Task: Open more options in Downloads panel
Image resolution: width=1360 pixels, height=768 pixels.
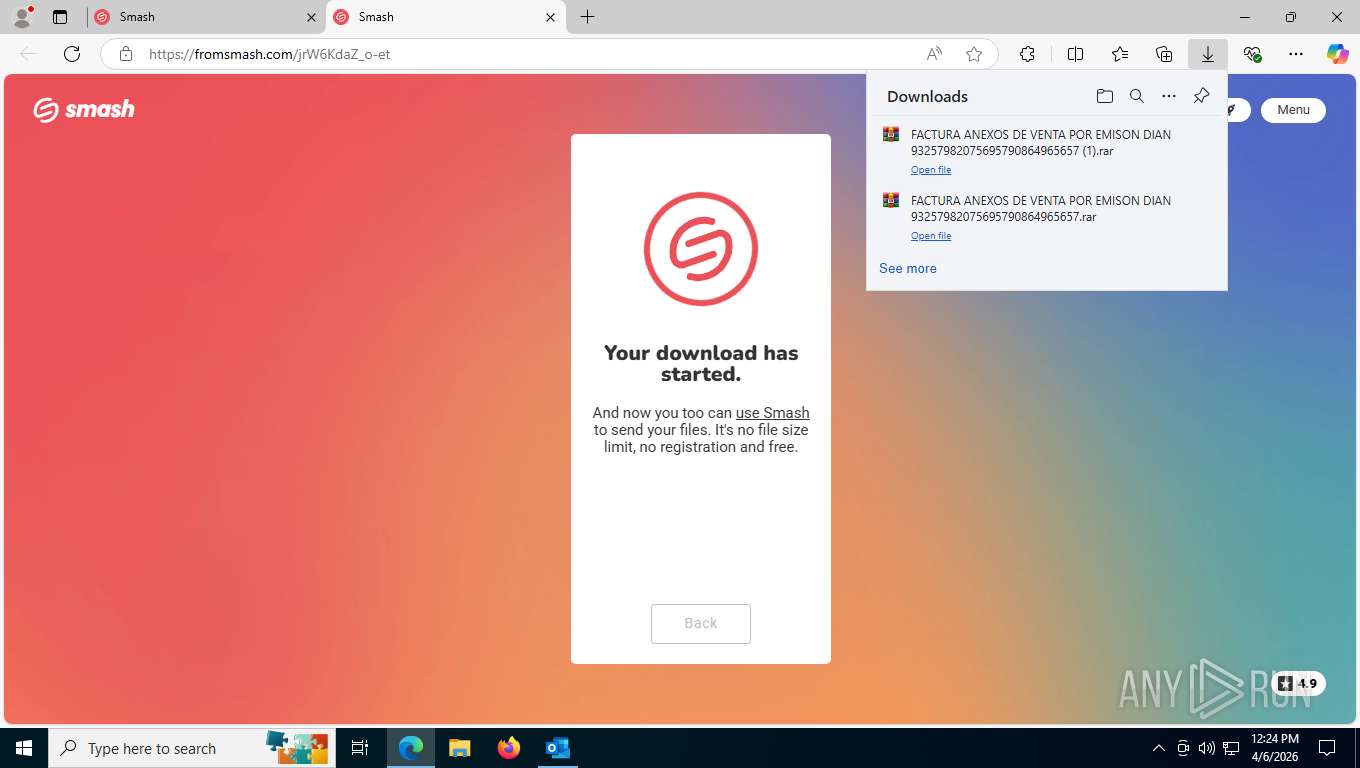Action: pos(1169,96)
